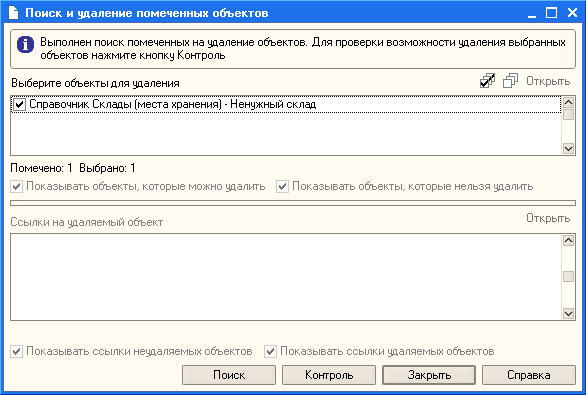
Task: Click the uncheck-all objects icon
Action: 510,81
